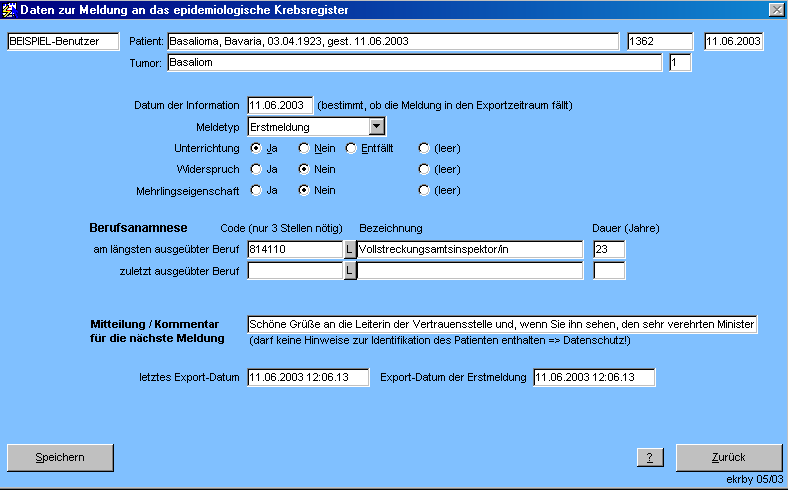788x490 pixels.
Task: Expand the Meldetyp dropdown list
Action: coord(376,127)
